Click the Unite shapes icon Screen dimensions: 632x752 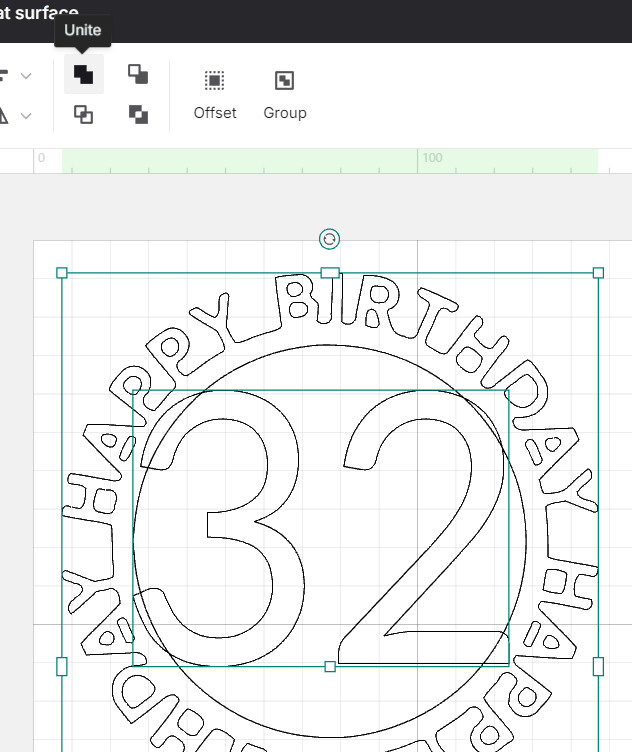click(x=84, y=75)
